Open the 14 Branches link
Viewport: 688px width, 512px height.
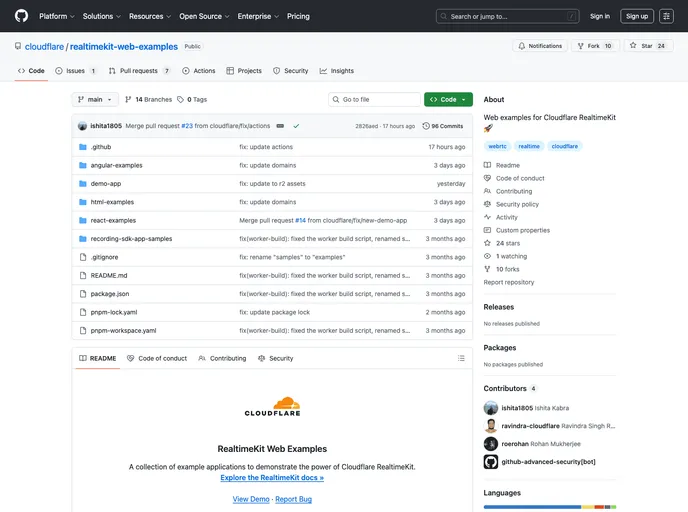[x=148, y=100]
